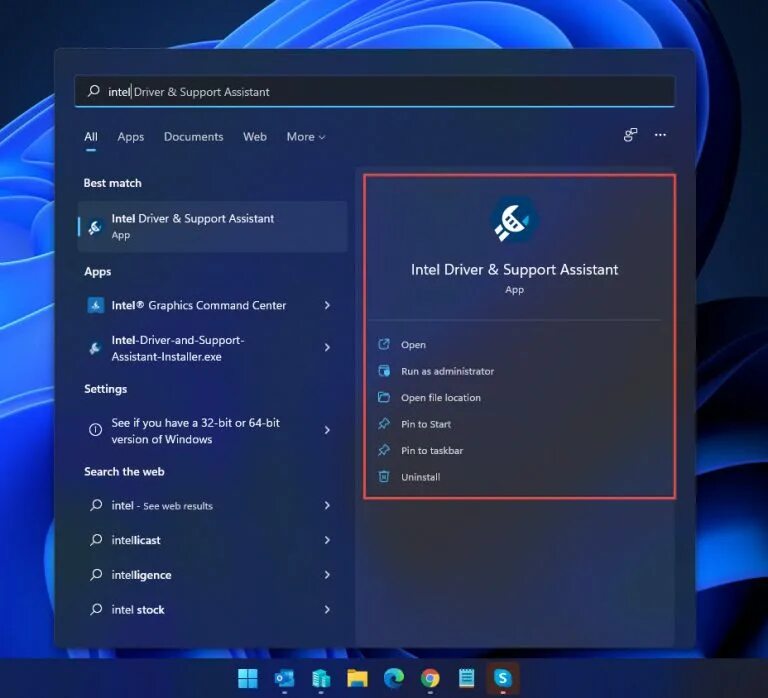Click the Uninstall trash icon
Viewport: 768px width, 698px height.
[384, 477]
